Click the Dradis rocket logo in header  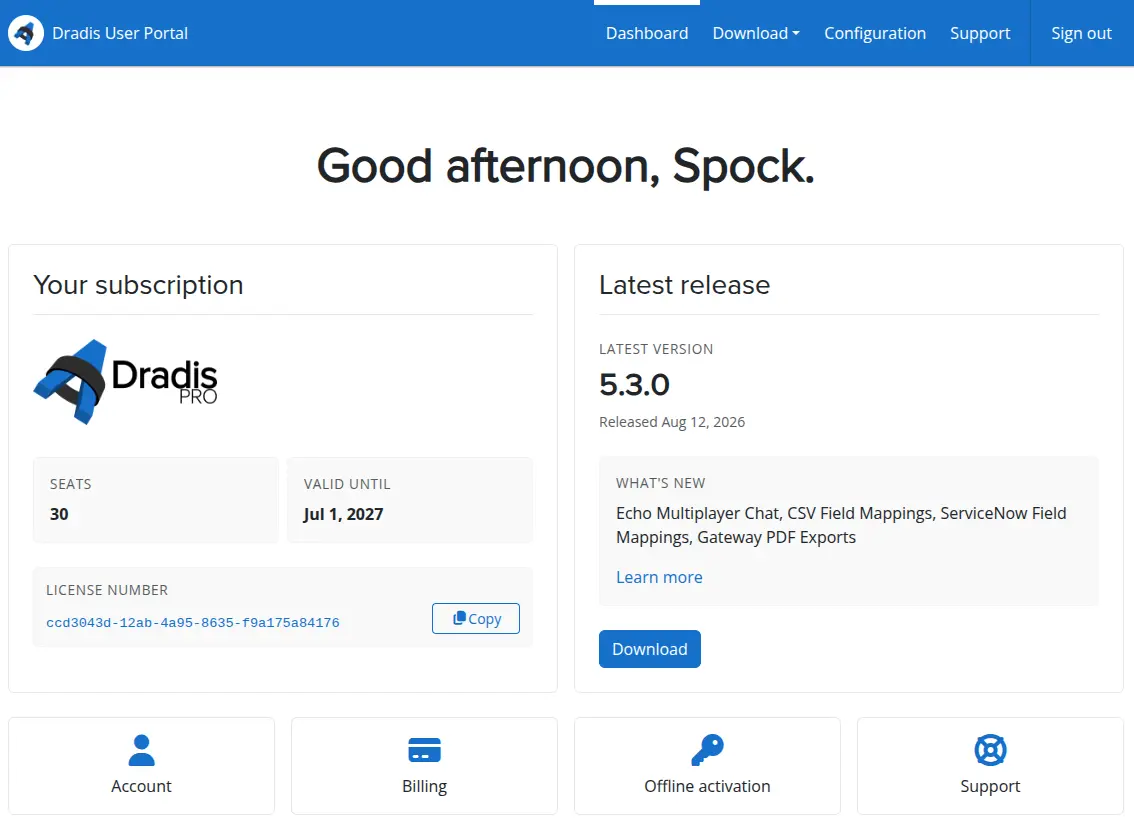pos(25,33)
